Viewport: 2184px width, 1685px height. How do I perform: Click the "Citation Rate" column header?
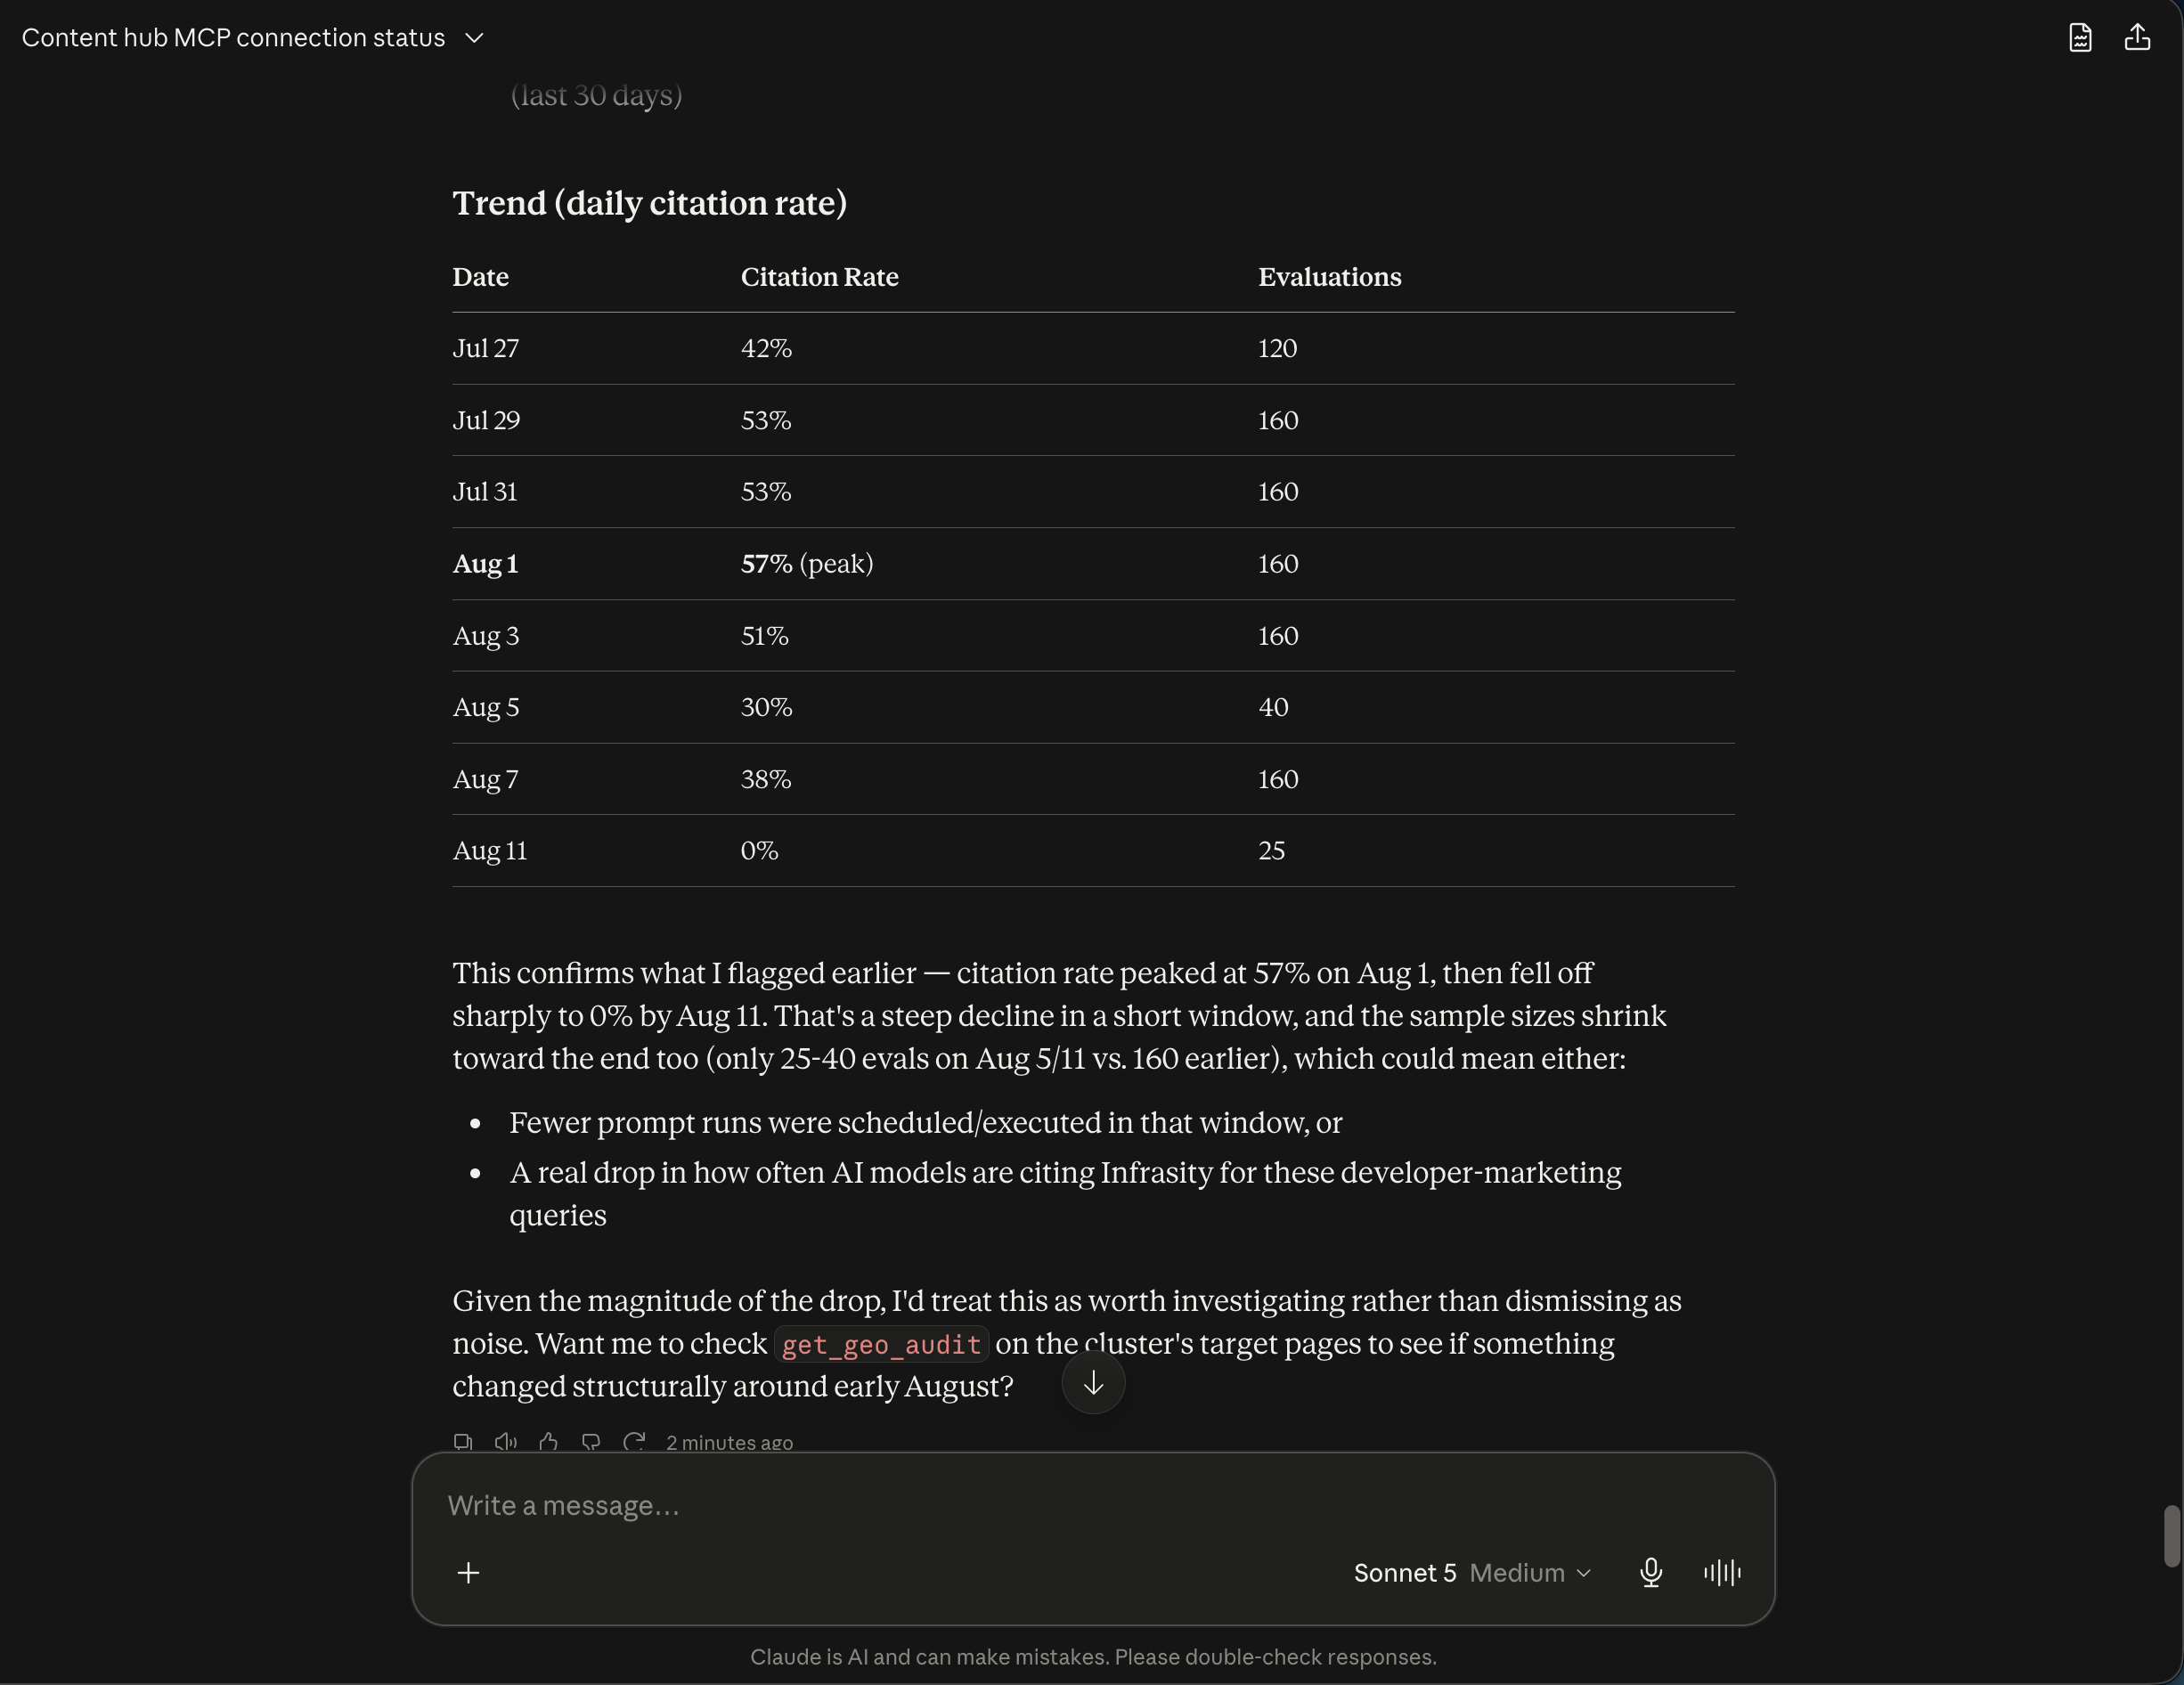click(820, 277)
